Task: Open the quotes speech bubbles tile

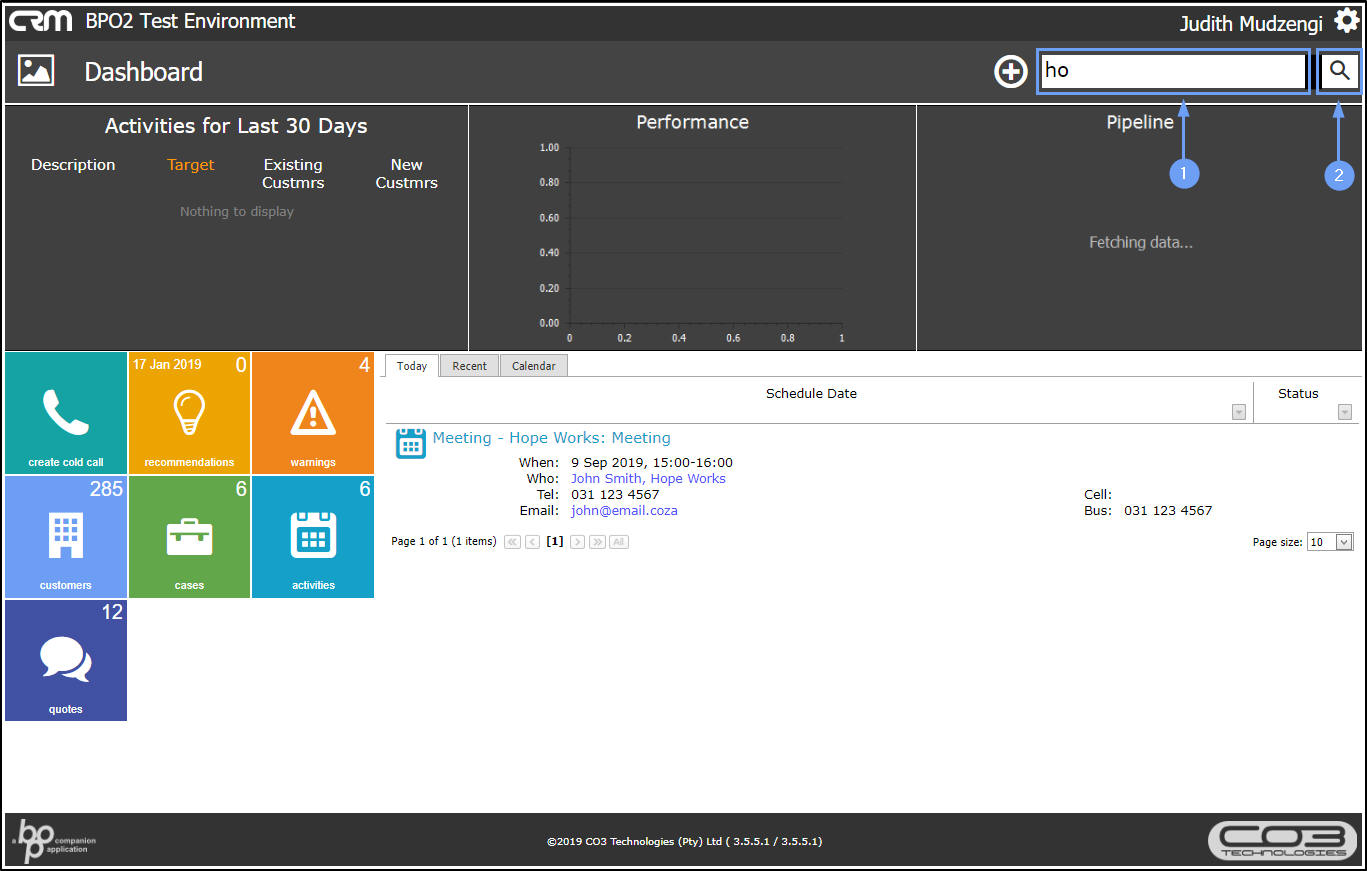Action: pyautogui.click(x=66, y=660)
